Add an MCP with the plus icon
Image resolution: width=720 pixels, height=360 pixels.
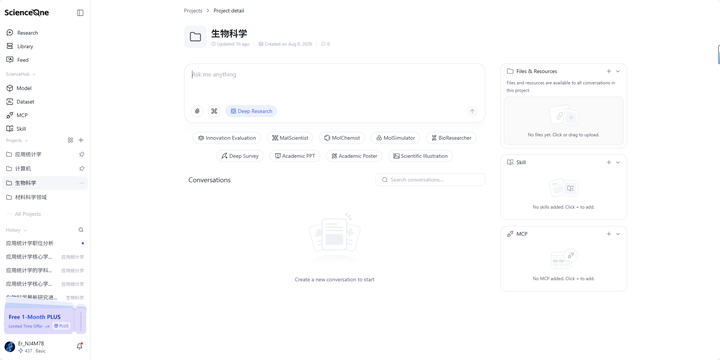tap(609, 234)
